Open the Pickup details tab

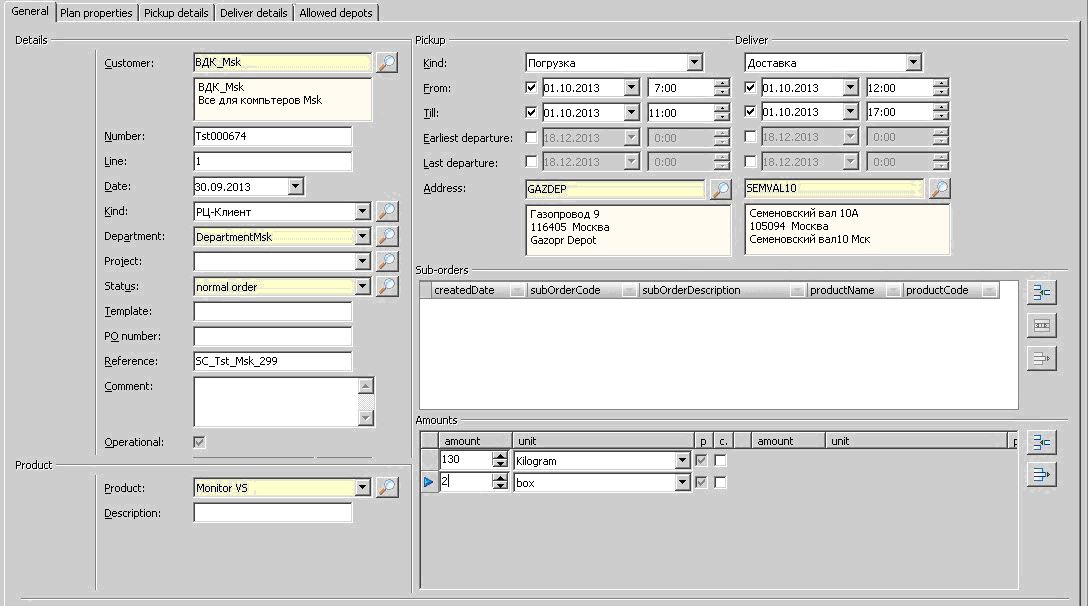point(176,12)
